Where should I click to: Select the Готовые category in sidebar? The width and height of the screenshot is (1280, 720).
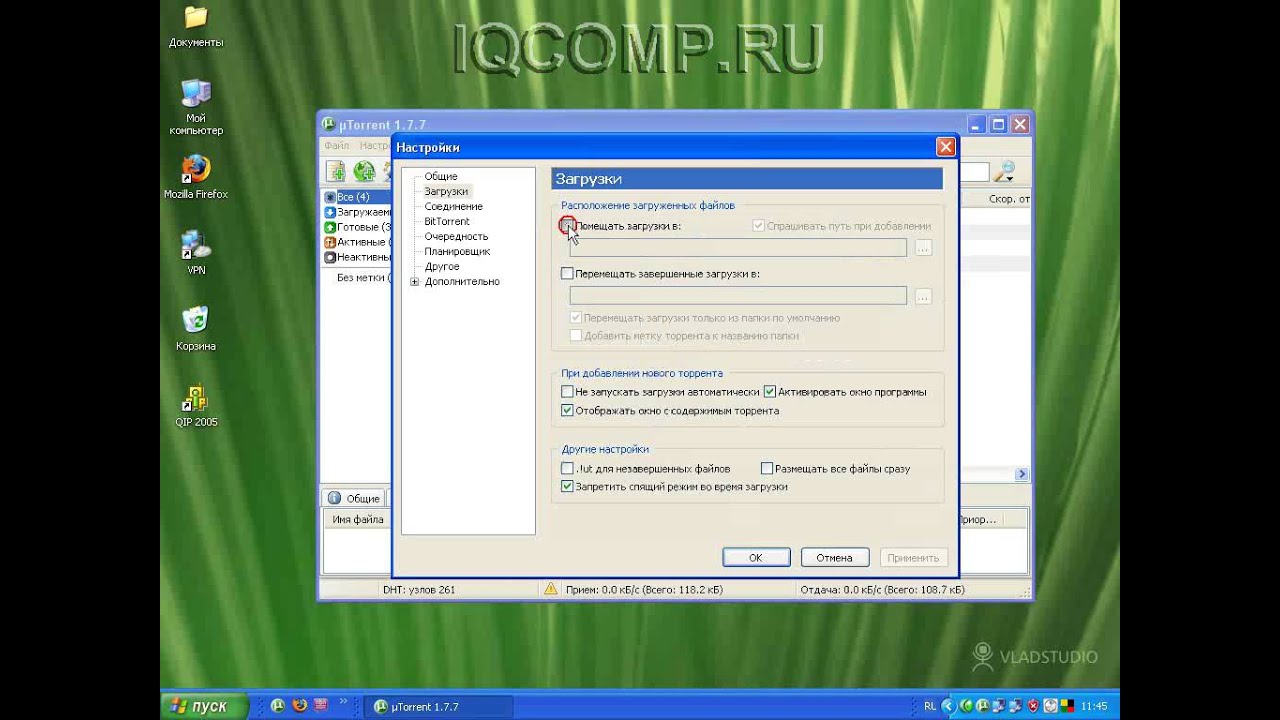tap(357, 227)
